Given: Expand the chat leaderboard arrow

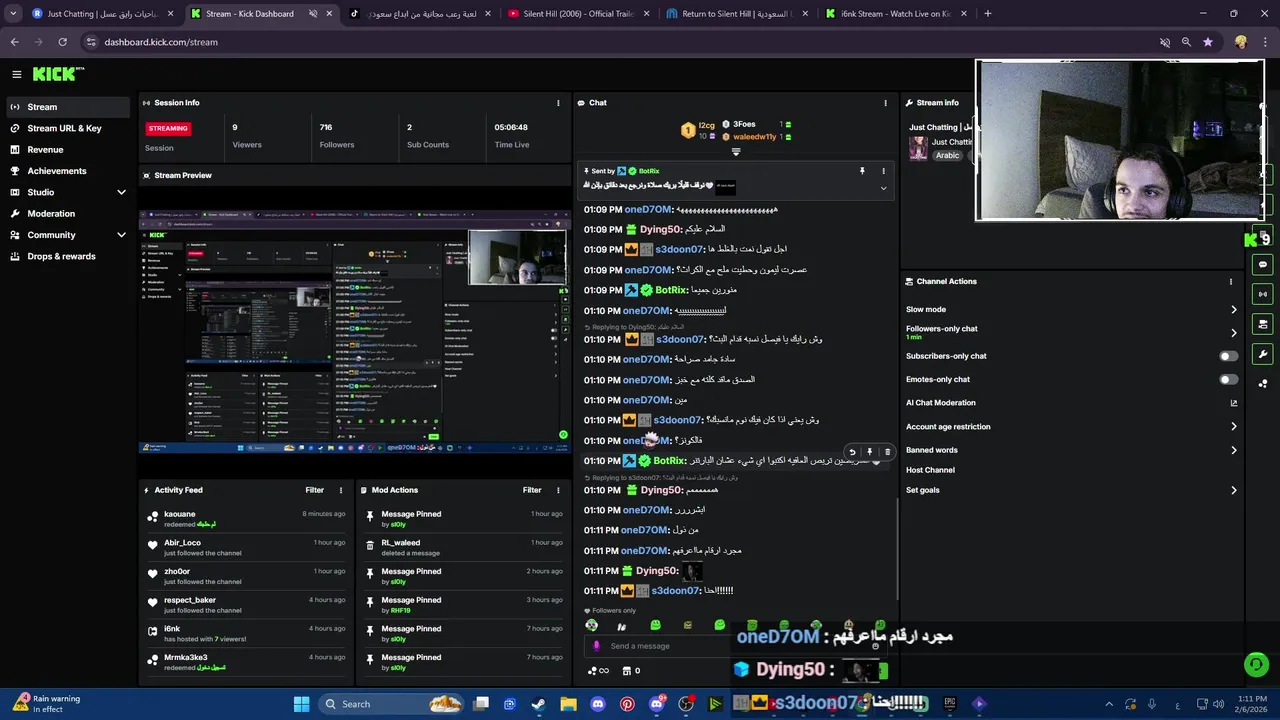Looking at the screenshot, I should [736, 152].
